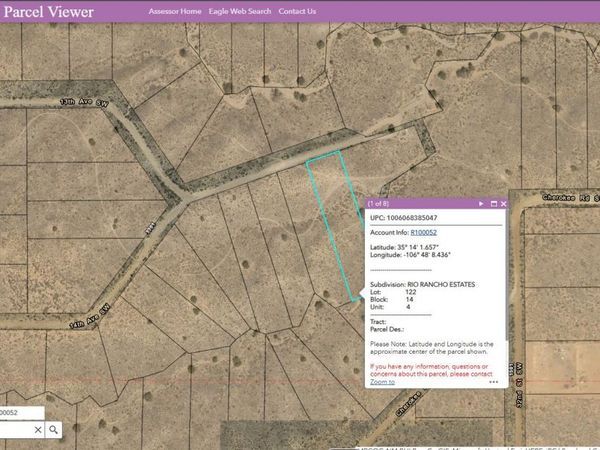Select the 00052 search suggestion
600x450 pixels.
21,413
